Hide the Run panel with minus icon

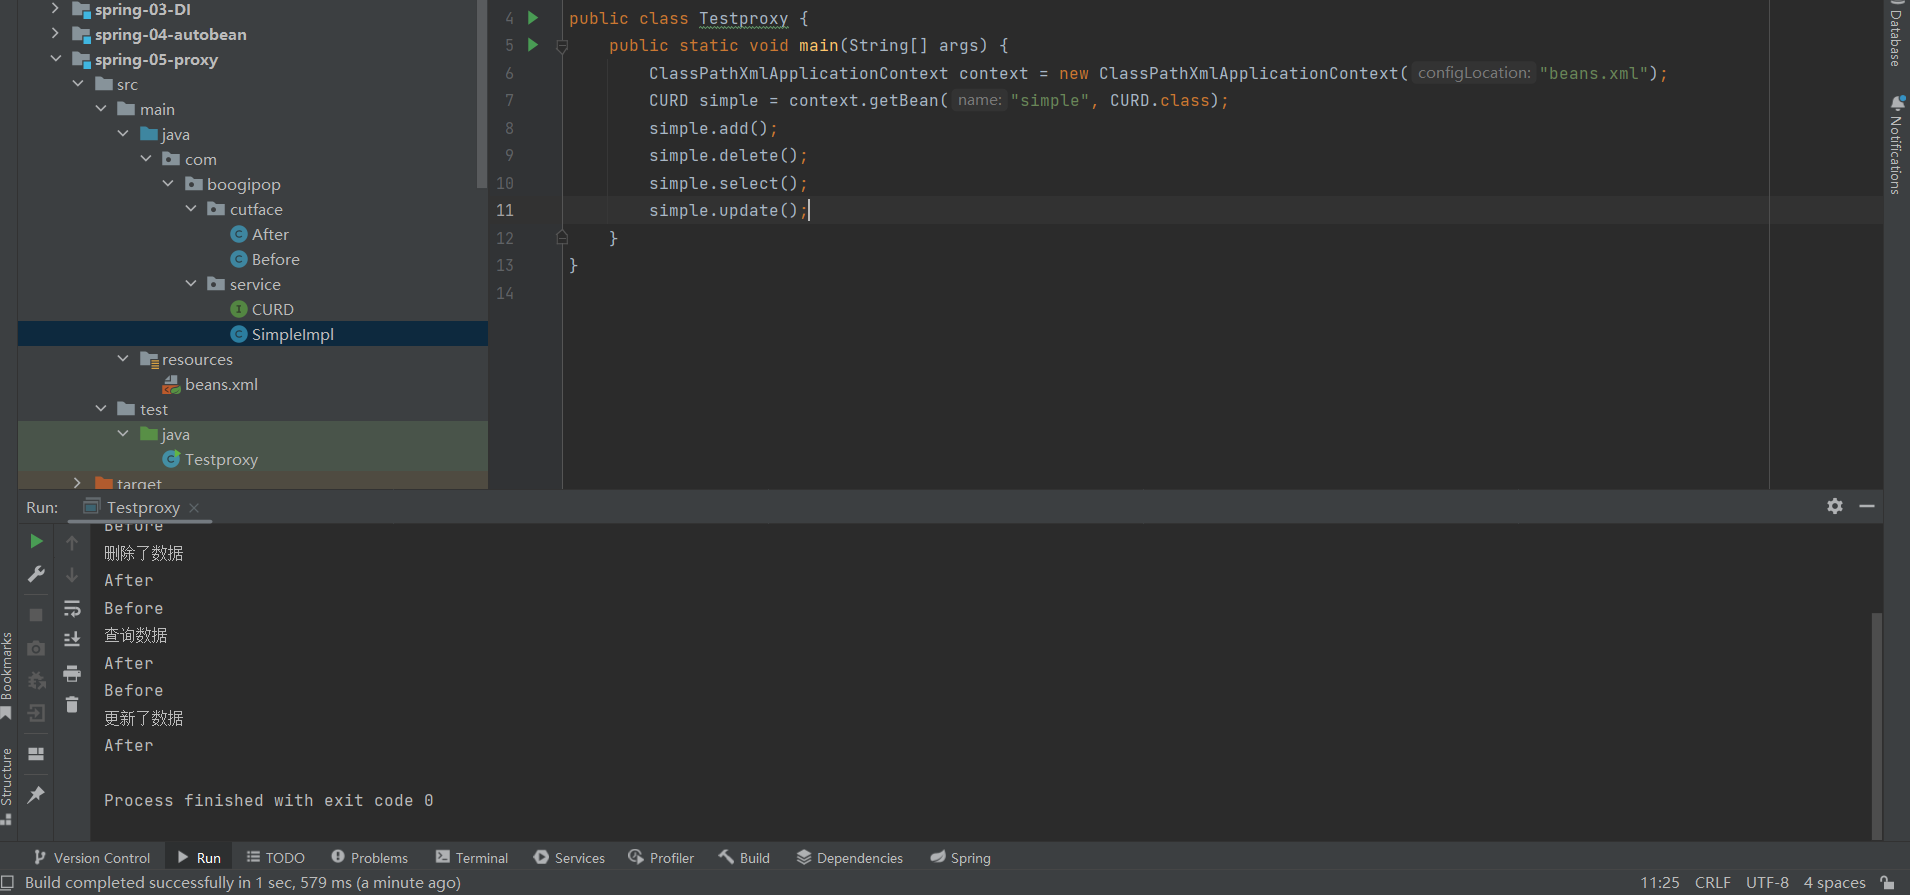pos(1867,506)
